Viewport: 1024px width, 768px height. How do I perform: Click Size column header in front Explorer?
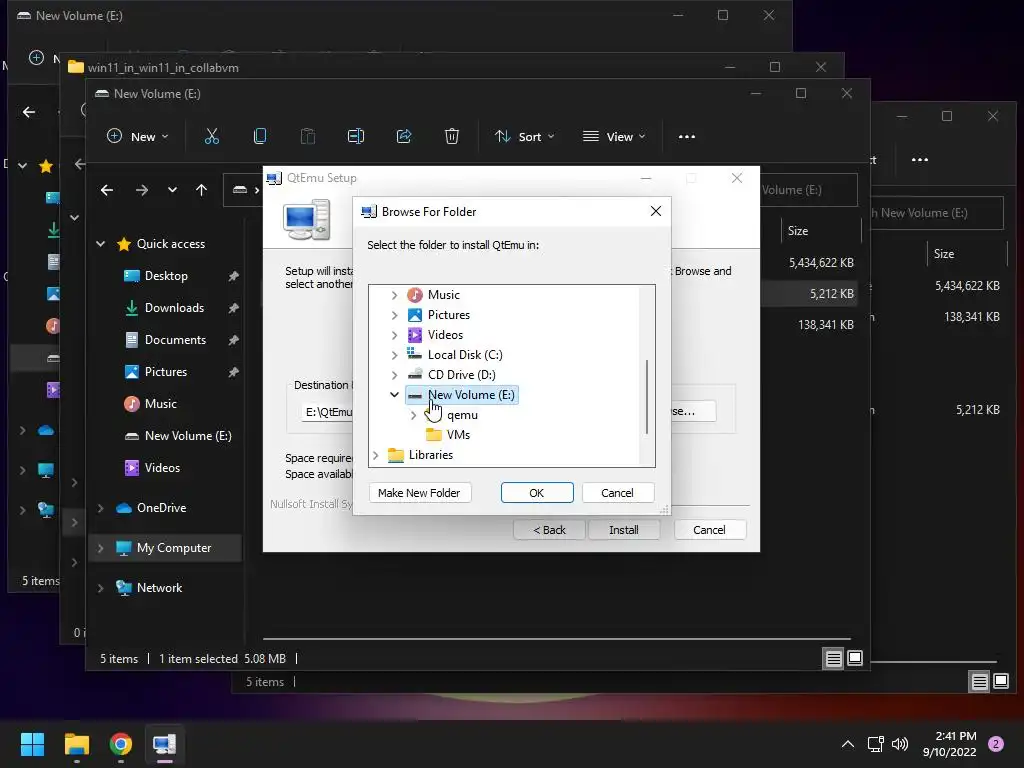point(797,231)
